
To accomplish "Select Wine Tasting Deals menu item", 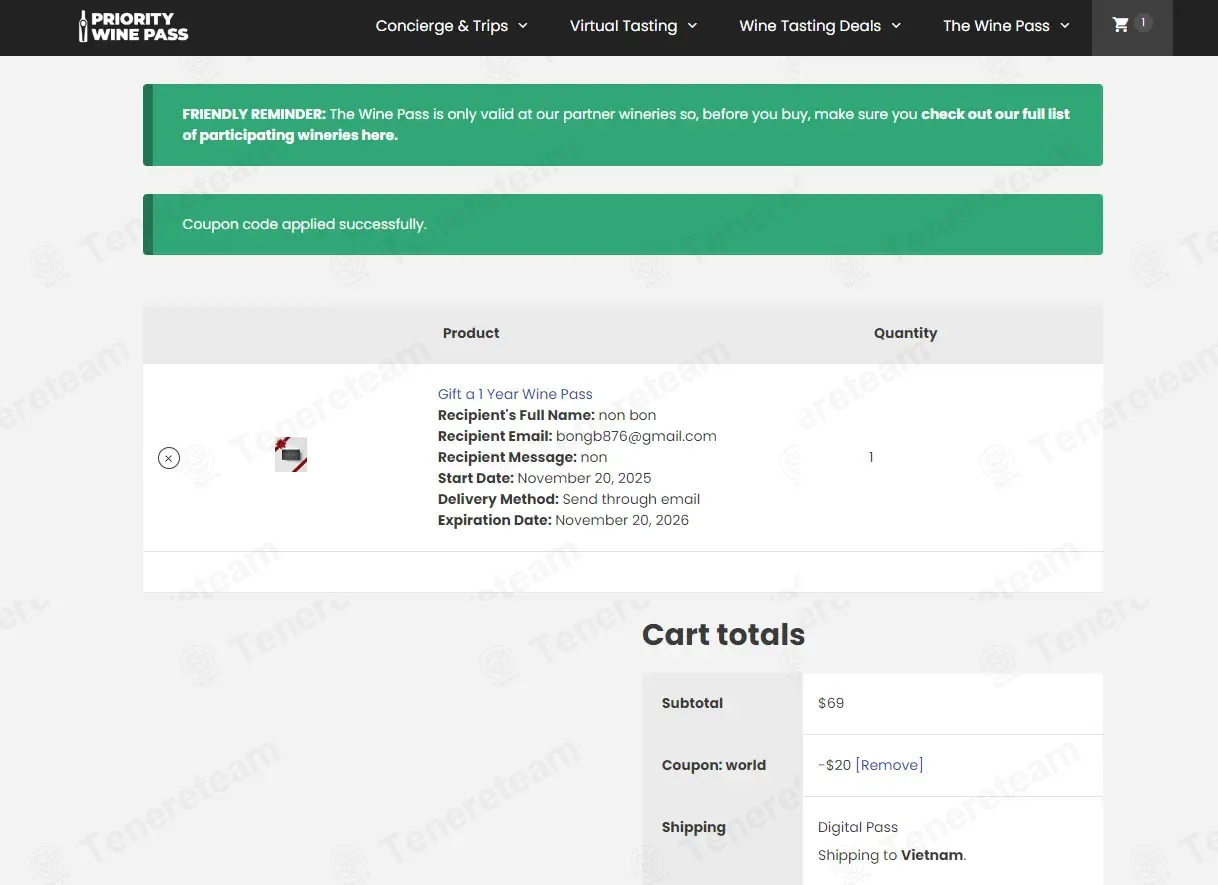I will tap(809, 26).
